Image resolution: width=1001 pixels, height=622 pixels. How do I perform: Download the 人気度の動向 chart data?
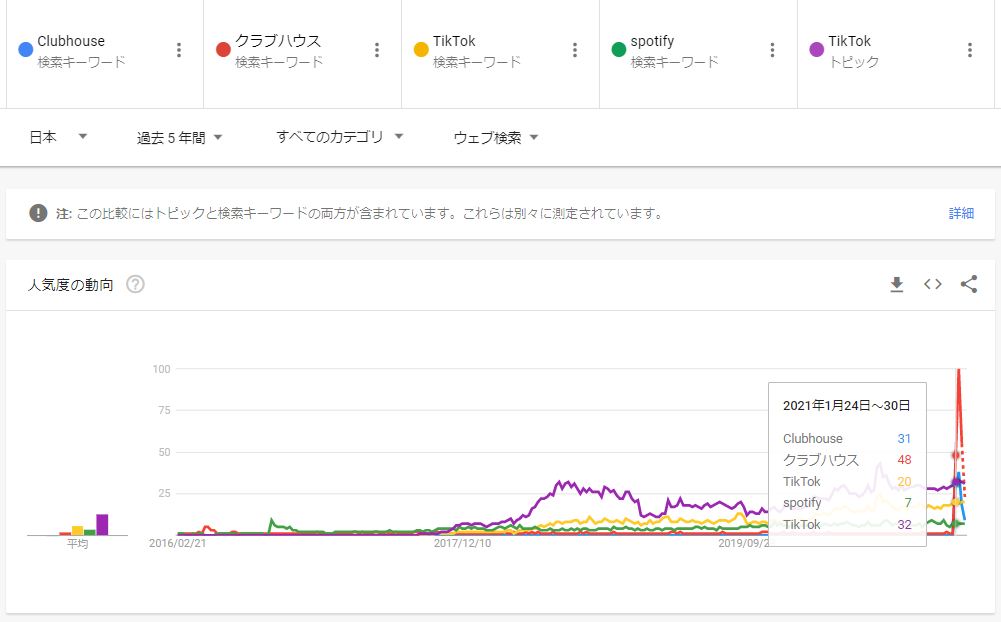point(897,284)
